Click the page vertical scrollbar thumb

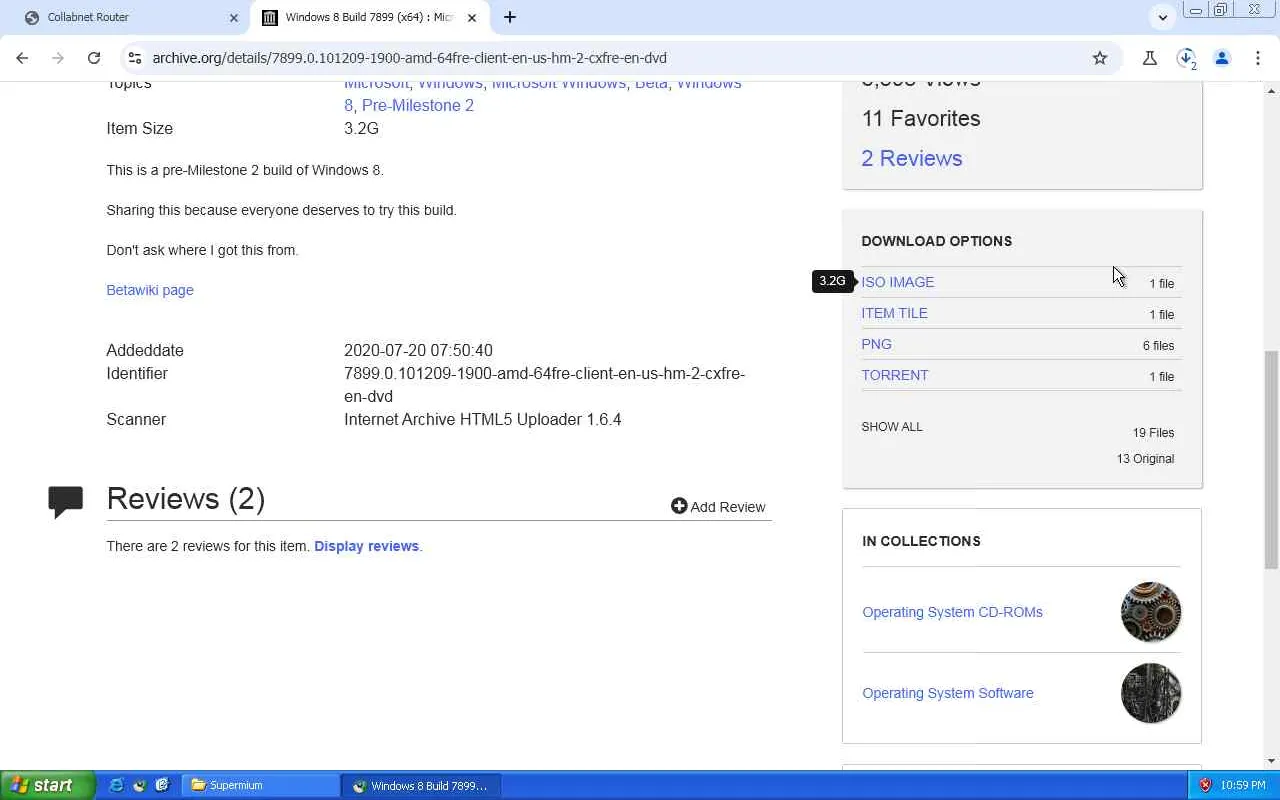pyautogui.click(x=1271, y=459)
